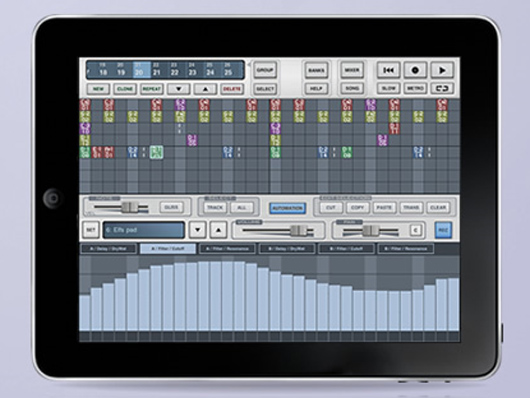Screen dimensions: 530x398
Task: Click the CLONE pattern button
Action: (125, 89)
